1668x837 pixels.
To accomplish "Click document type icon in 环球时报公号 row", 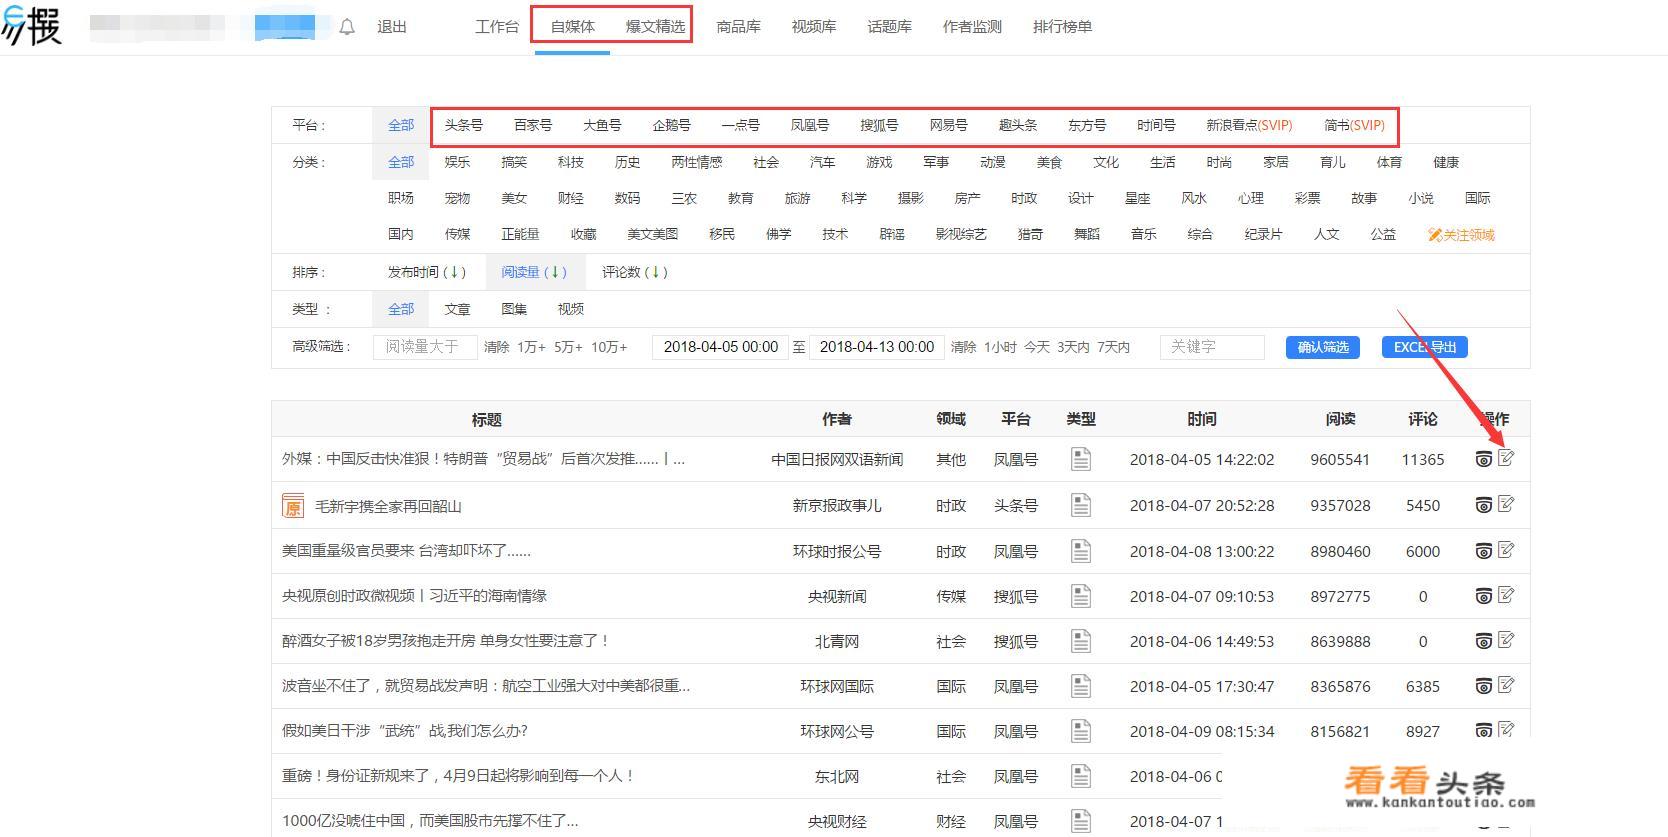I will coord(1081,551).
